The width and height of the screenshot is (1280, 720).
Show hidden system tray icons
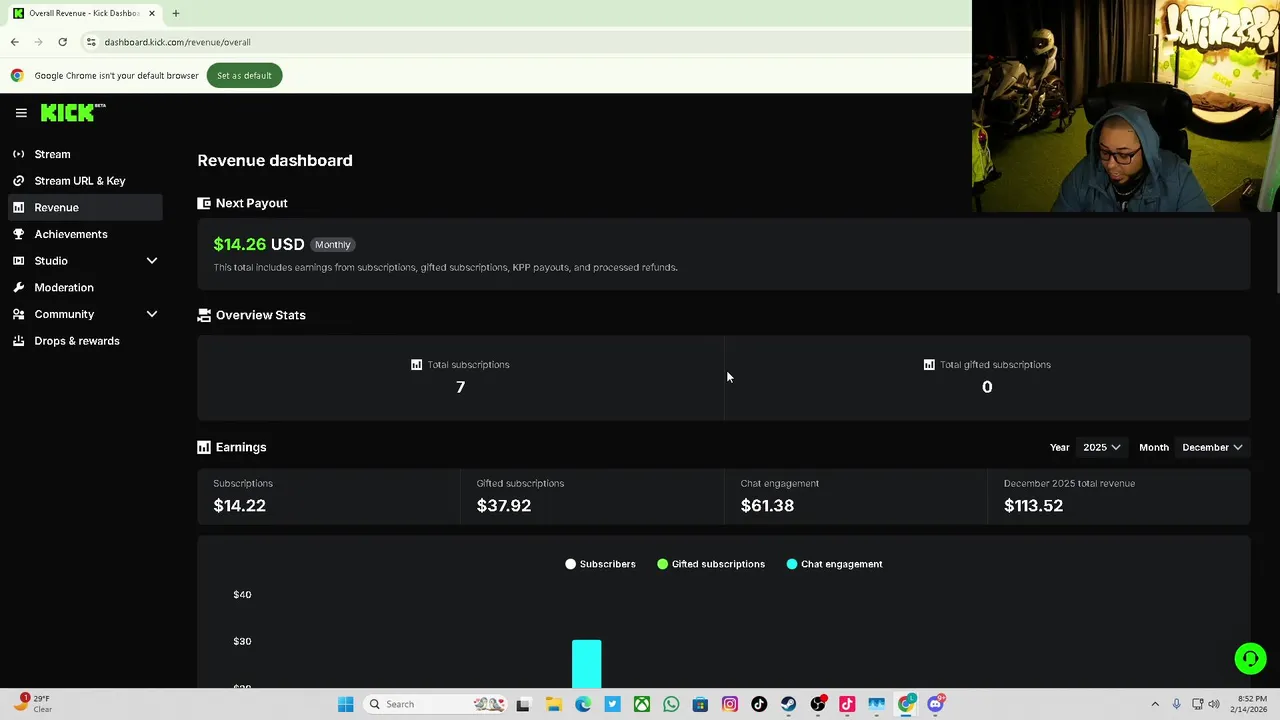(1155, 704)
